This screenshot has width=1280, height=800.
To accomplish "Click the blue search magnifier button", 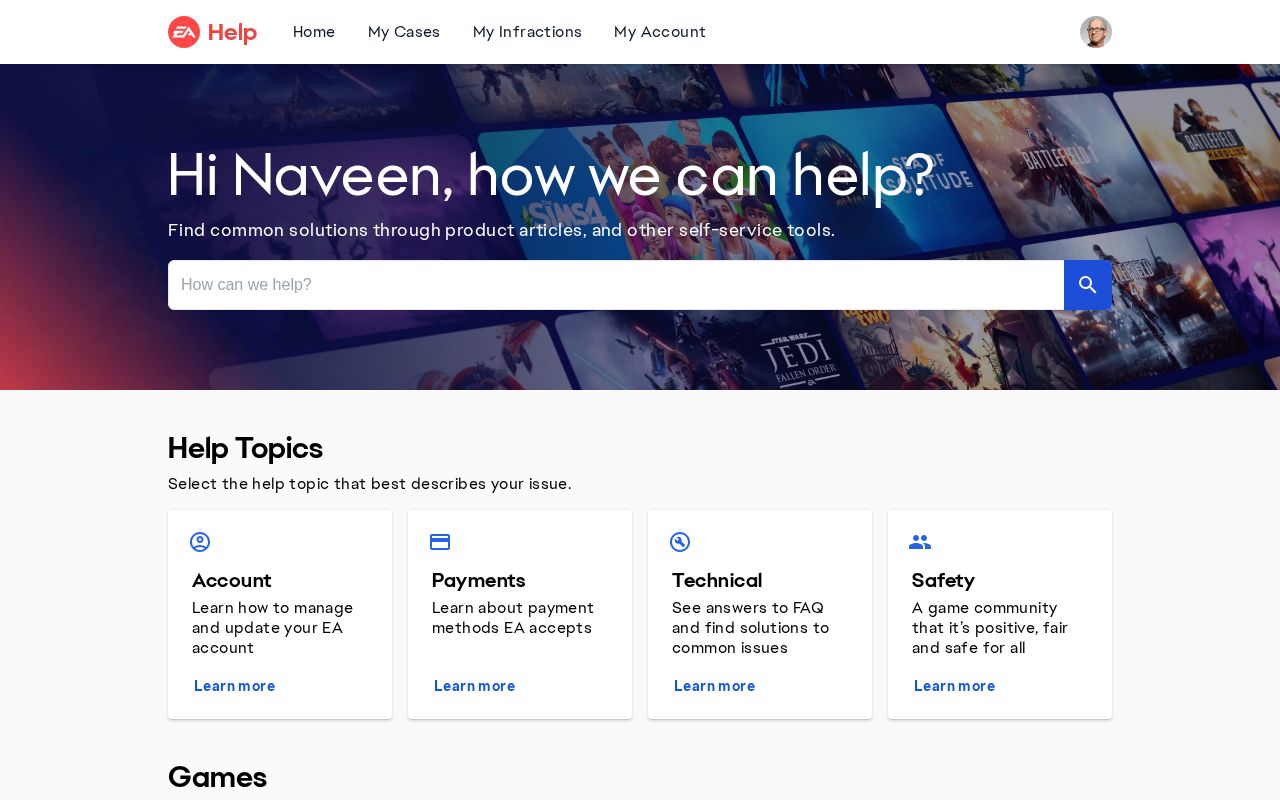I will click(x=1088, y=285).
